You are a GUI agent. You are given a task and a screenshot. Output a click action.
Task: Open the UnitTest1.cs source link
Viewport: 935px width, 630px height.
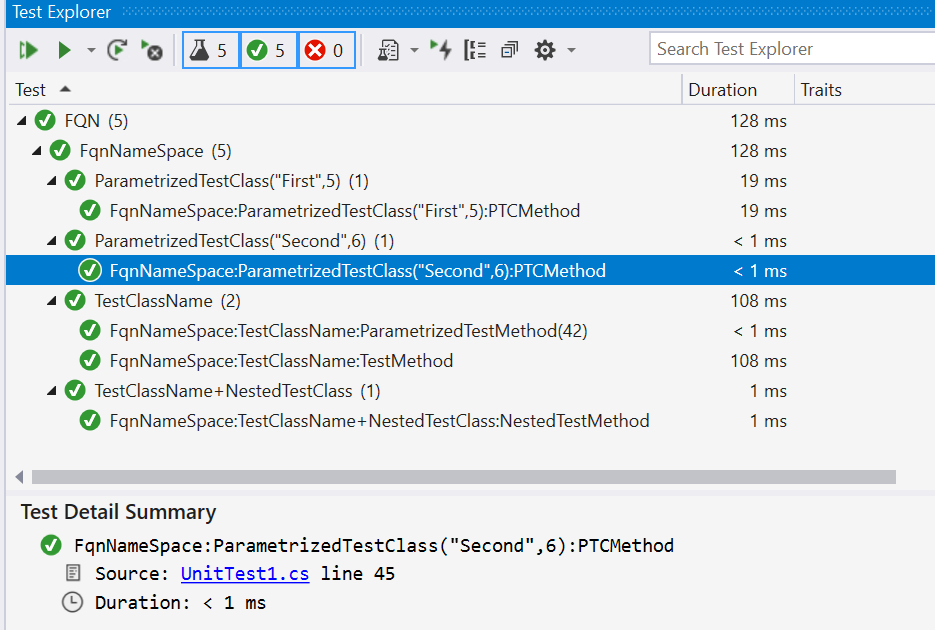[244, 573]
